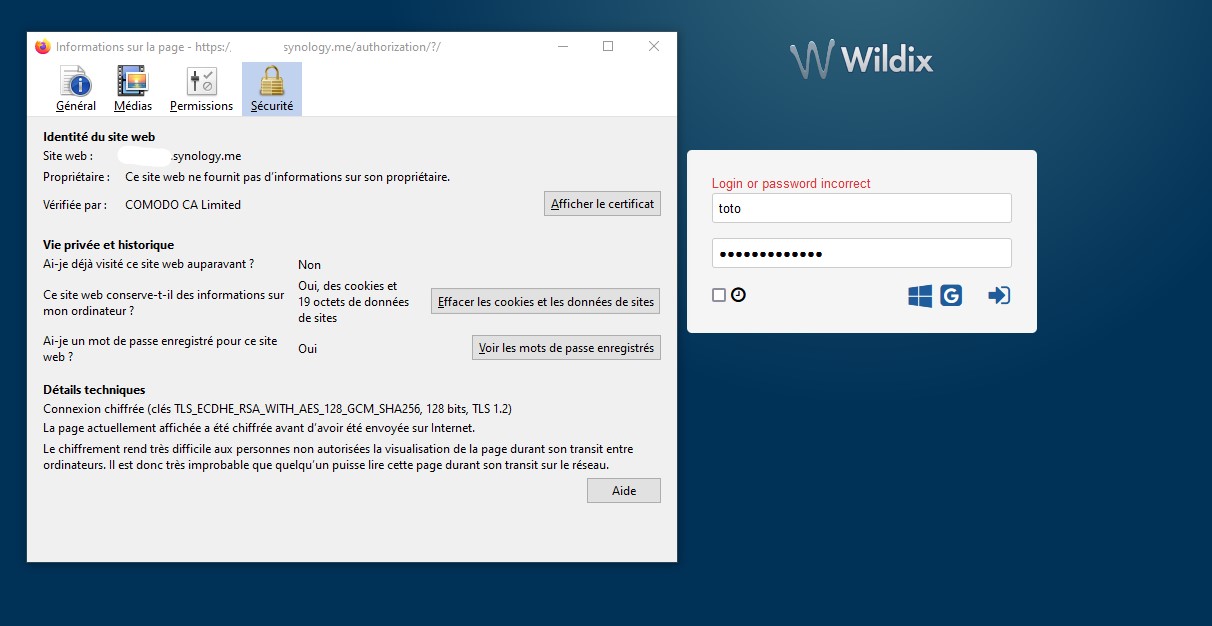Click the 'La page actuellement affichée a été chiffrée' line
The image size is (1212, 626).
point(259,428)
